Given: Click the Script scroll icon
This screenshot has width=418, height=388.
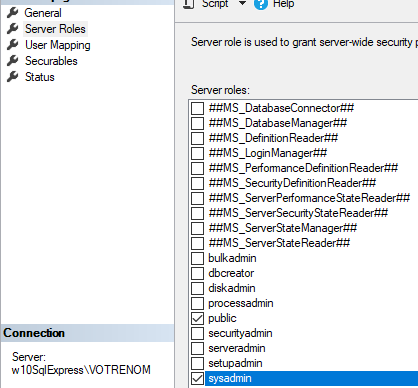Looking at the screenshot, I should pyautogui.click(x=189, y=4).
